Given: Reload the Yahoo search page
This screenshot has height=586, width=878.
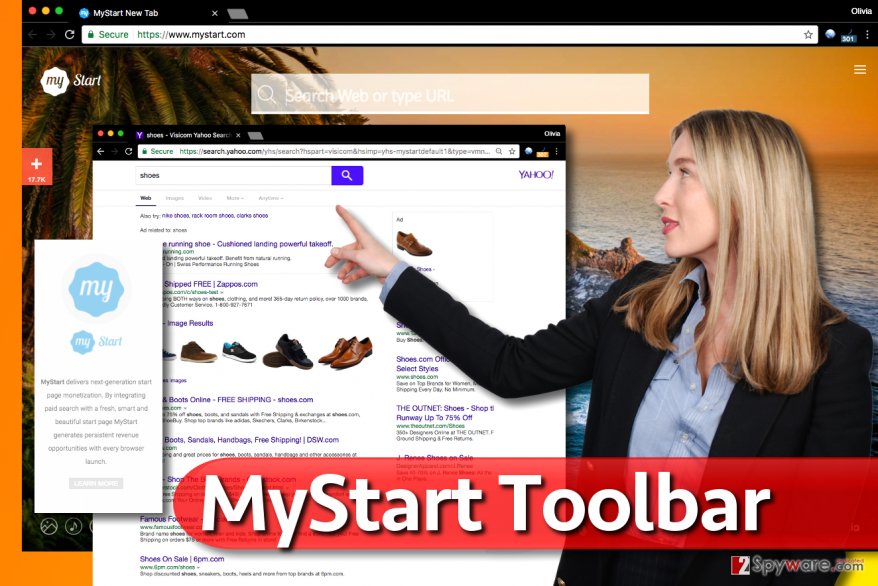Looking at the screenshot, I should tap(128, 151).
